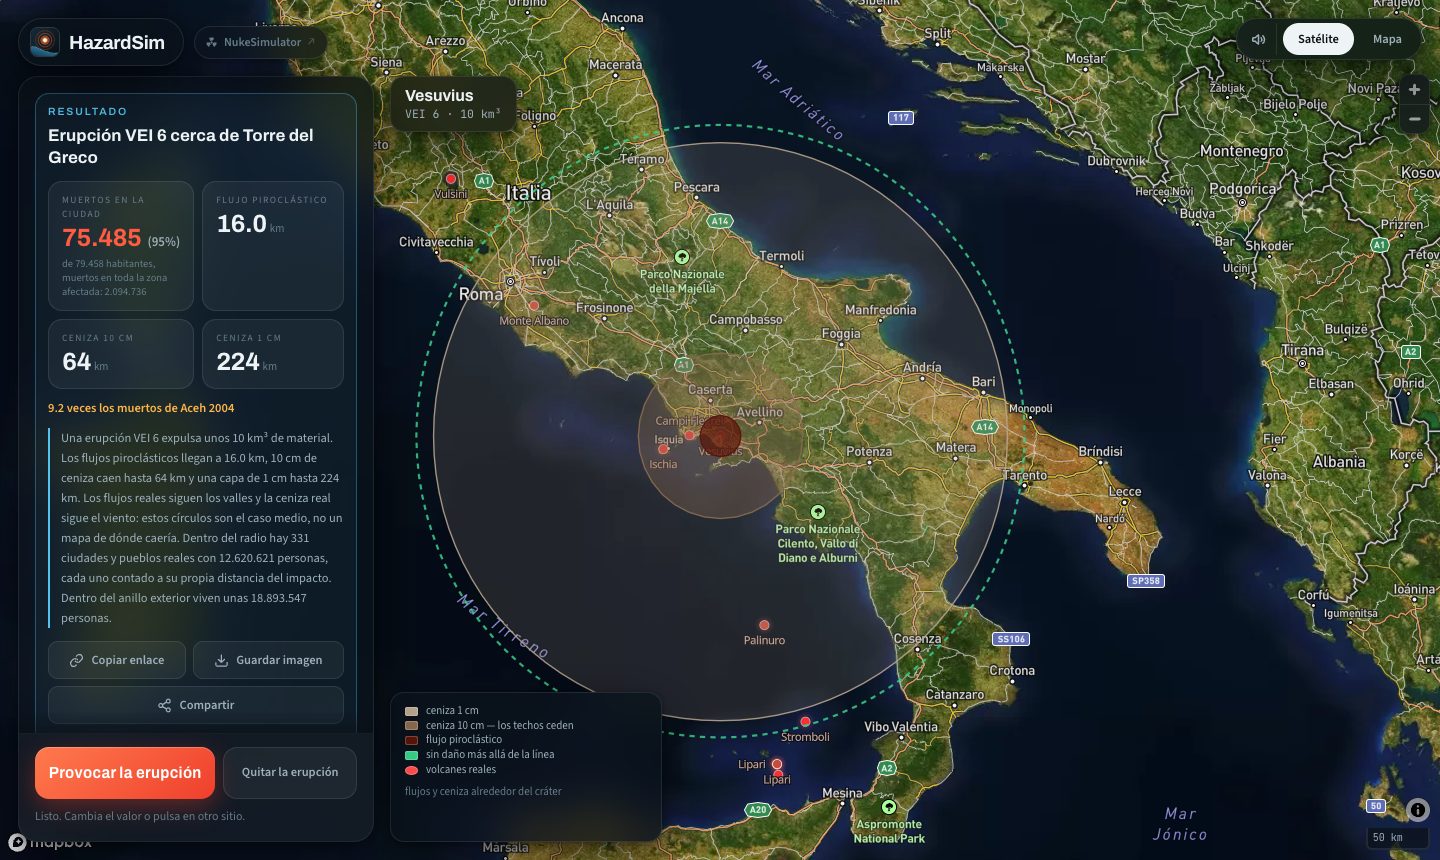The height and width of the screenshot is (860, 1440).
Task: Click the share icon in Compartir
Action: point(164,706)
